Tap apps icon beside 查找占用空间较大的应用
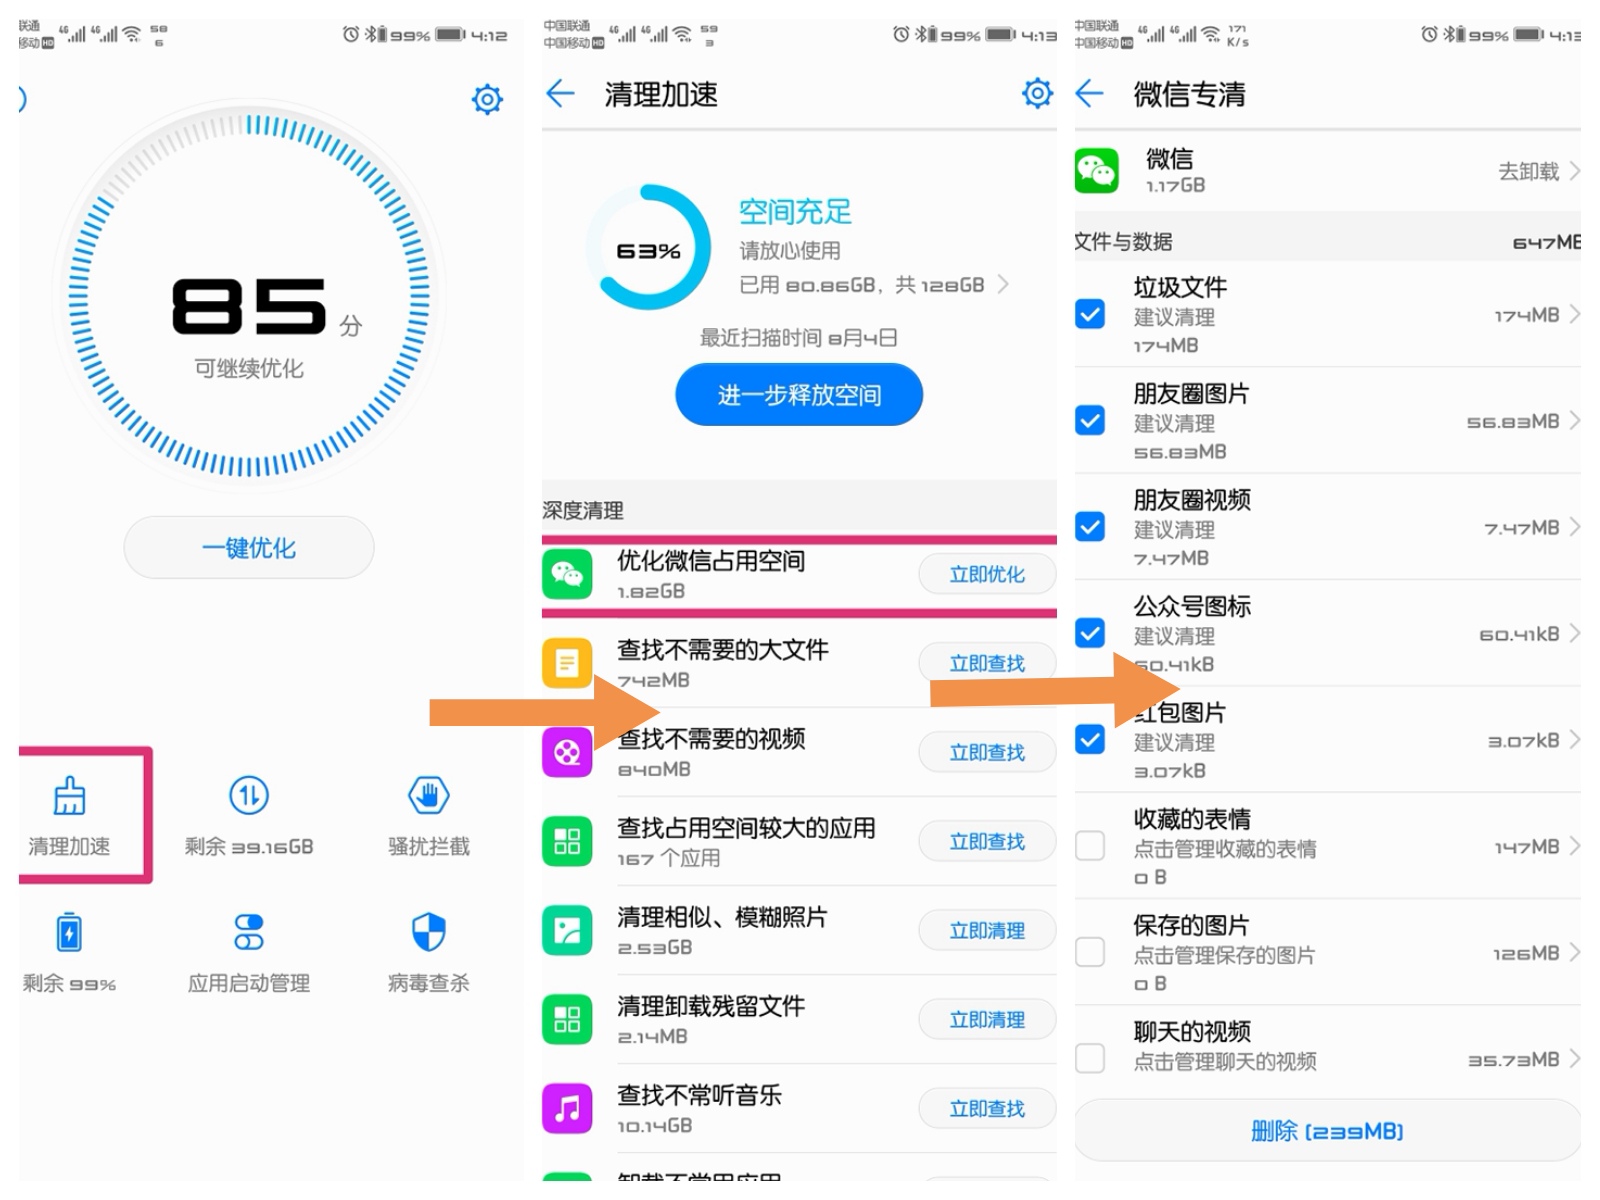This screenshot has width=1600, height=1200. (567, 841)
